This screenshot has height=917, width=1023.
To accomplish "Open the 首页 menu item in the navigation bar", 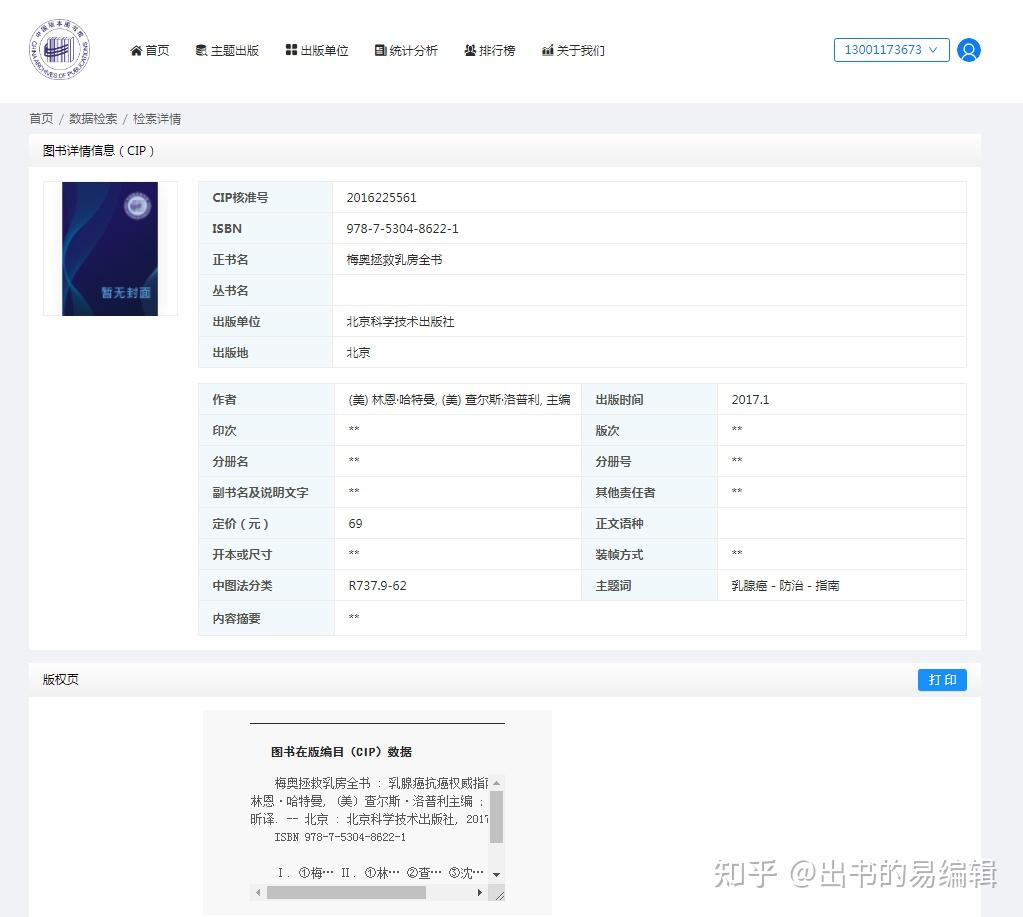I will tap(152, 50).
